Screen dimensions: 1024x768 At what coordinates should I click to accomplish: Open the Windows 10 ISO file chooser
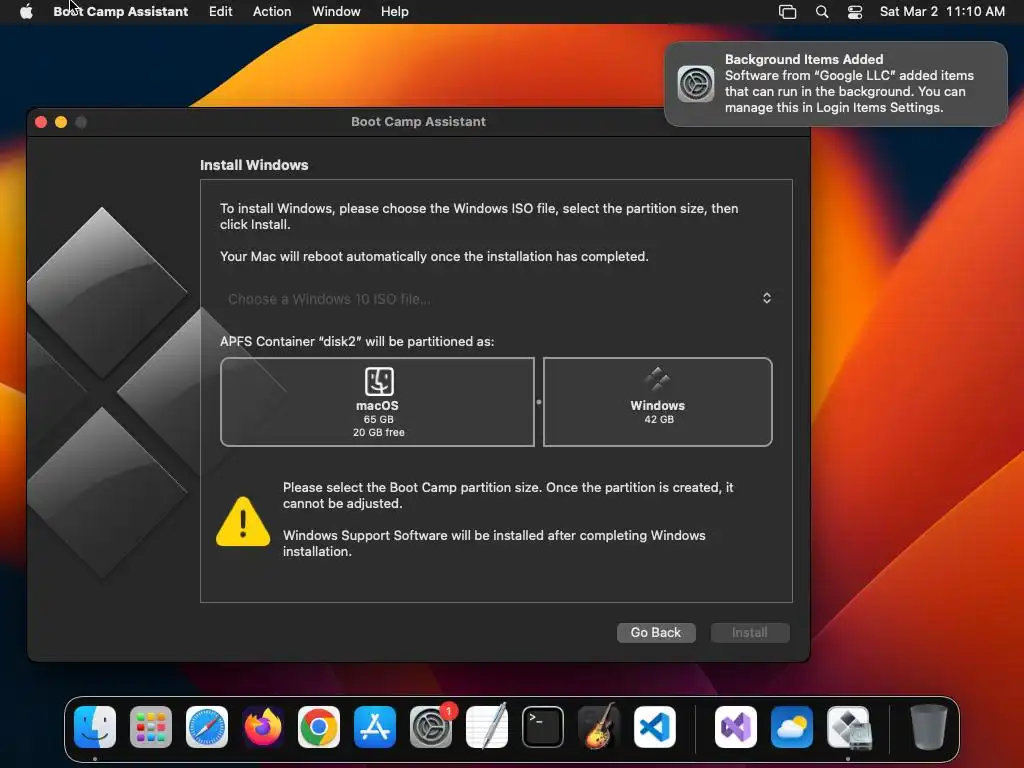pyautogui.click(x=496, y=298)
